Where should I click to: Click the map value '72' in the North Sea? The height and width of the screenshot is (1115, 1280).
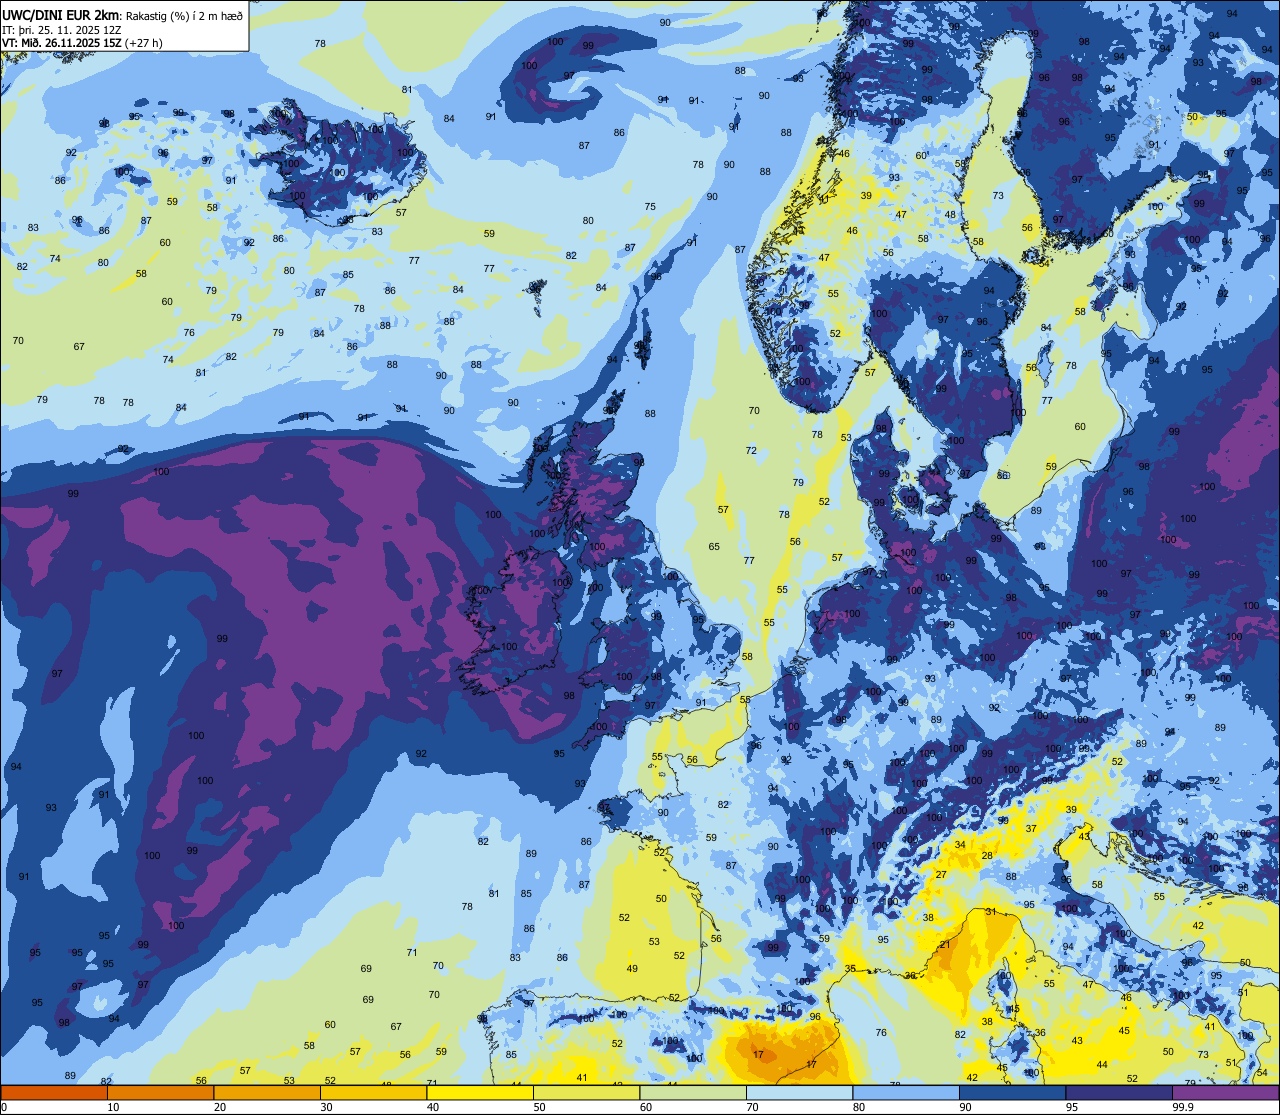[751, 450]
